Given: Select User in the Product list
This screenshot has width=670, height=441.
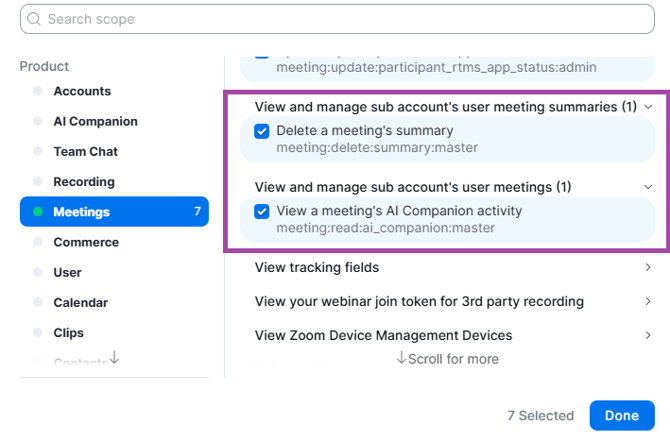Looking at the screenshot, I should tap(68, 272).
